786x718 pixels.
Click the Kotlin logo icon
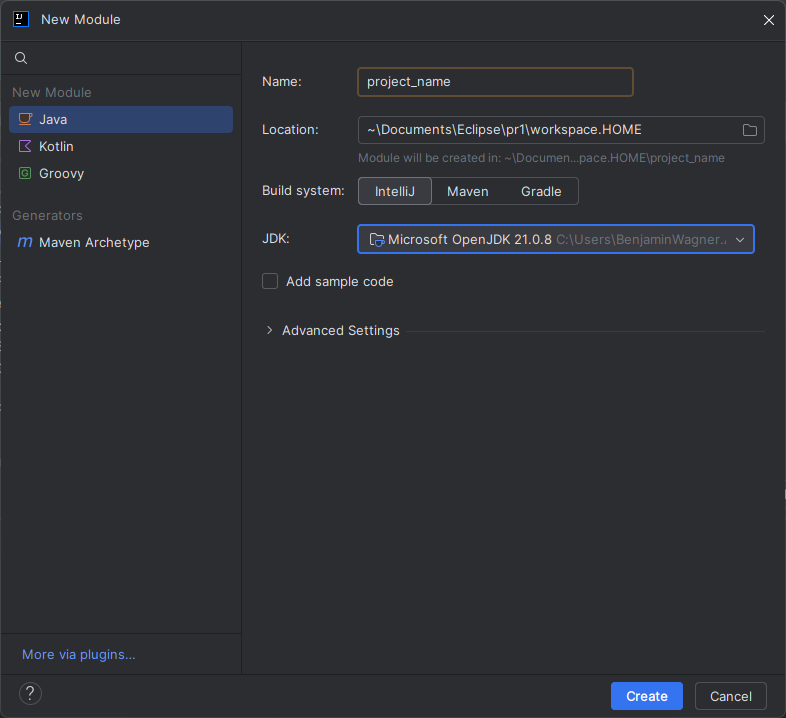pos(25,146)
